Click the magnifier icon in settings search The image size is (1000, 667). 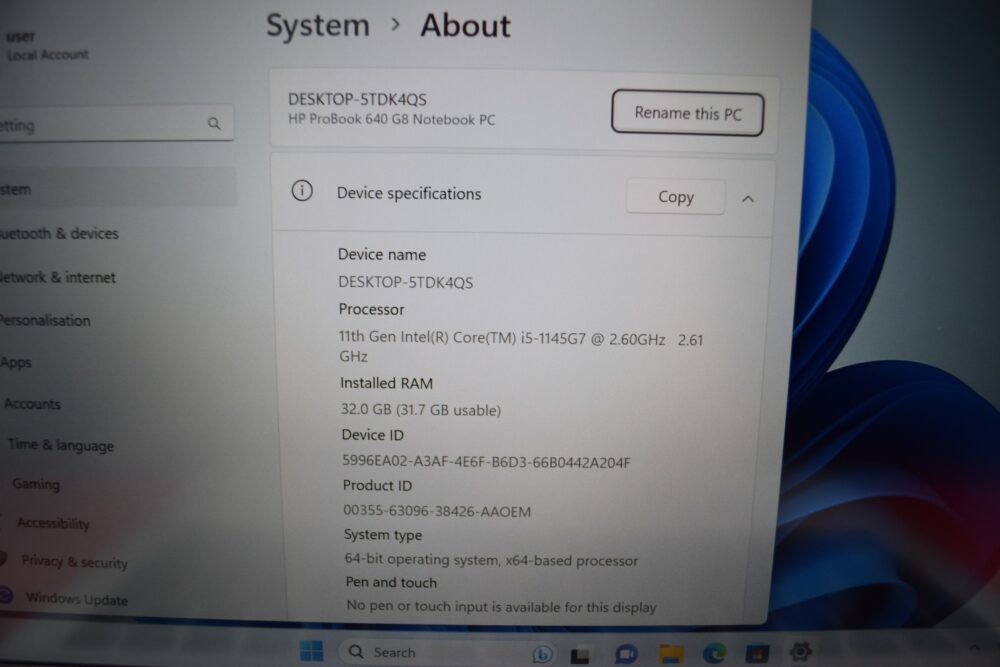(x=214, y=123)
